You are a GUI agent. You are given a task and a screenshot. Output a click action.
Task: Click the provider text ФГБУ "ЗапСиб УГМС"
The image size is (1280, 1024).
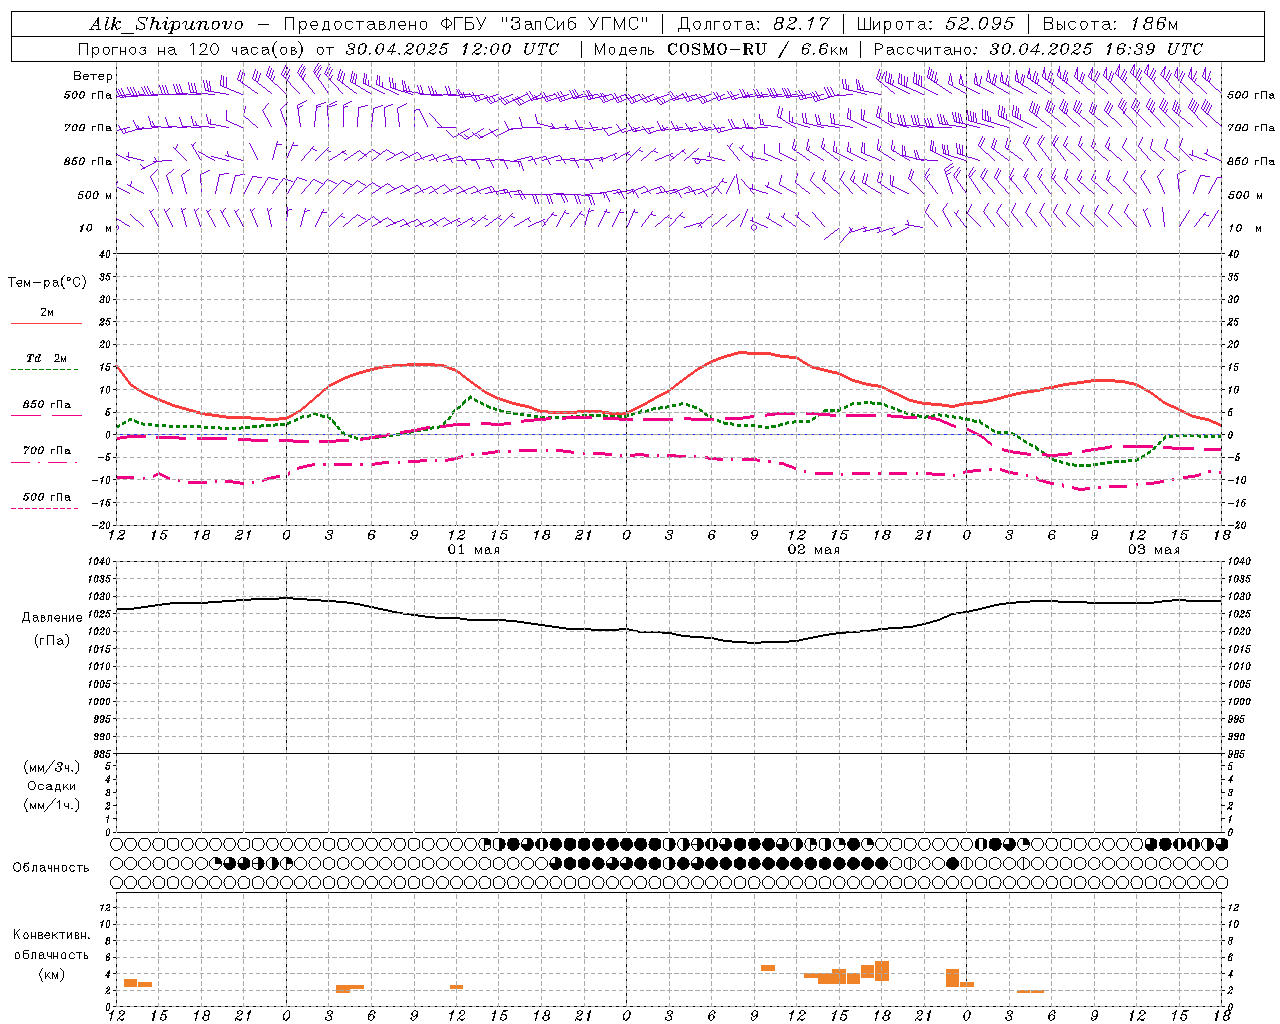[544, 24]
